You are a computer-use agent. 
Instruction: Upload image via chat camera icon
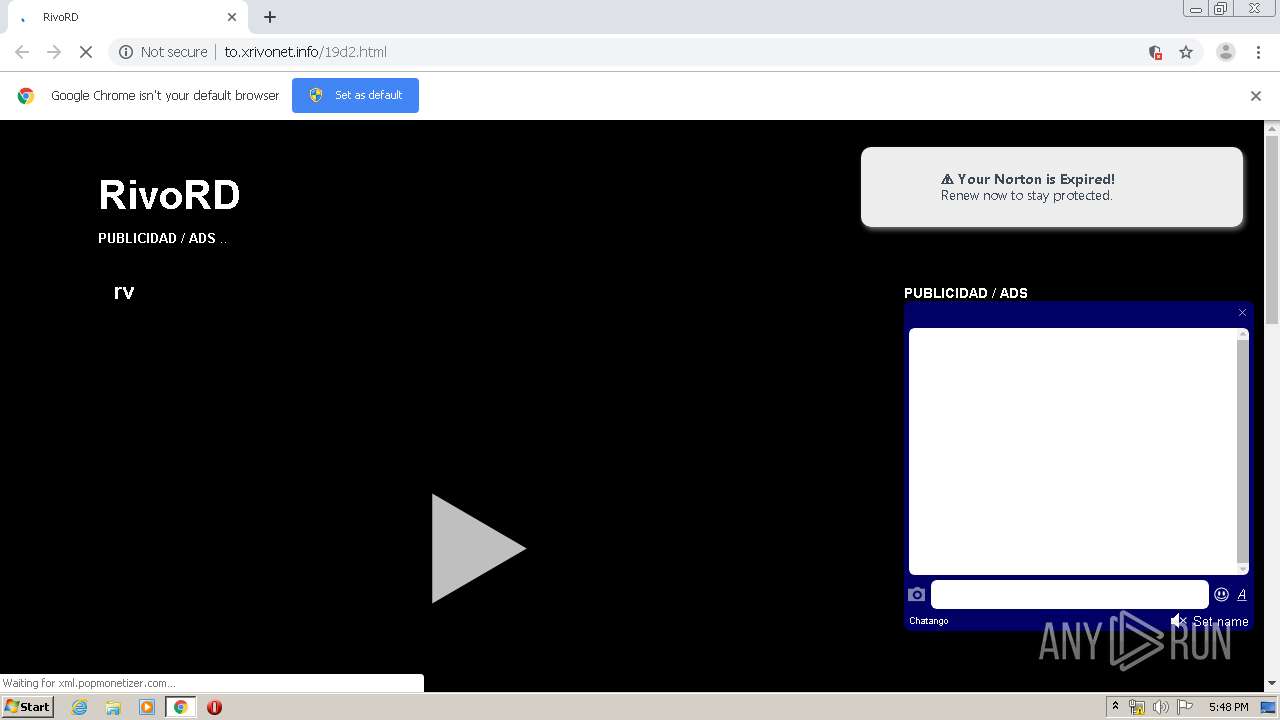[916, 594]
